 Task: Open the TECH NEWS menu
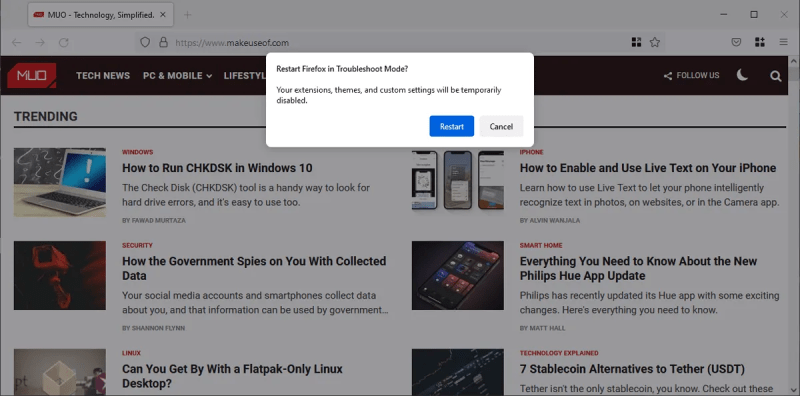pos(103,76)
